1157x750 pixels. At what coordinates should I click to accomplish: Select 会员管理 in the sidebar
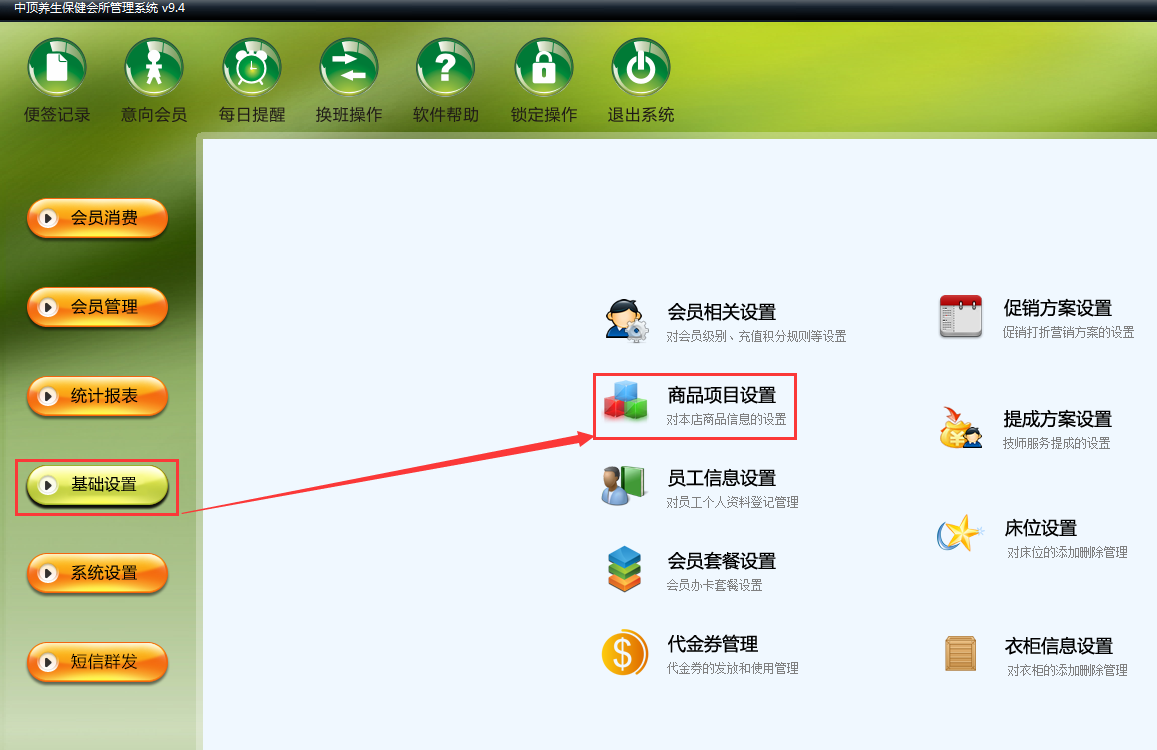[97, 307]
